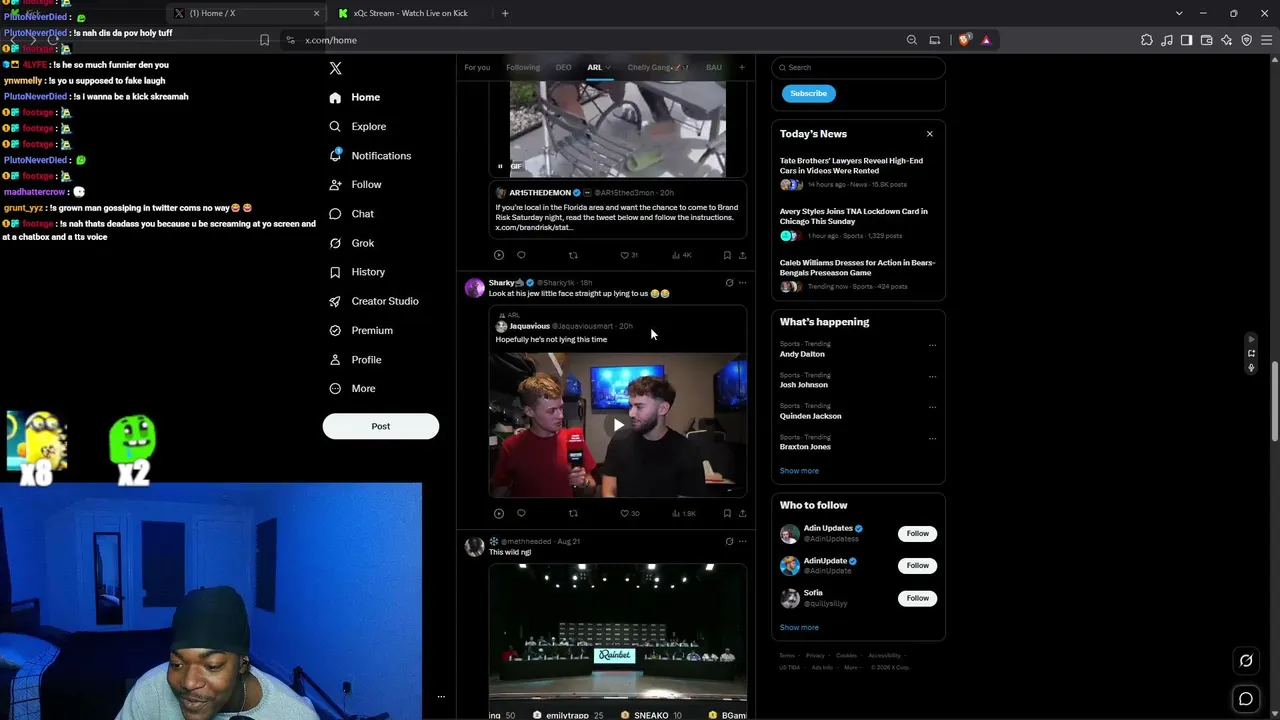
Task: Open the floating messages chat icon
Action: click(x=1246, y=699)
